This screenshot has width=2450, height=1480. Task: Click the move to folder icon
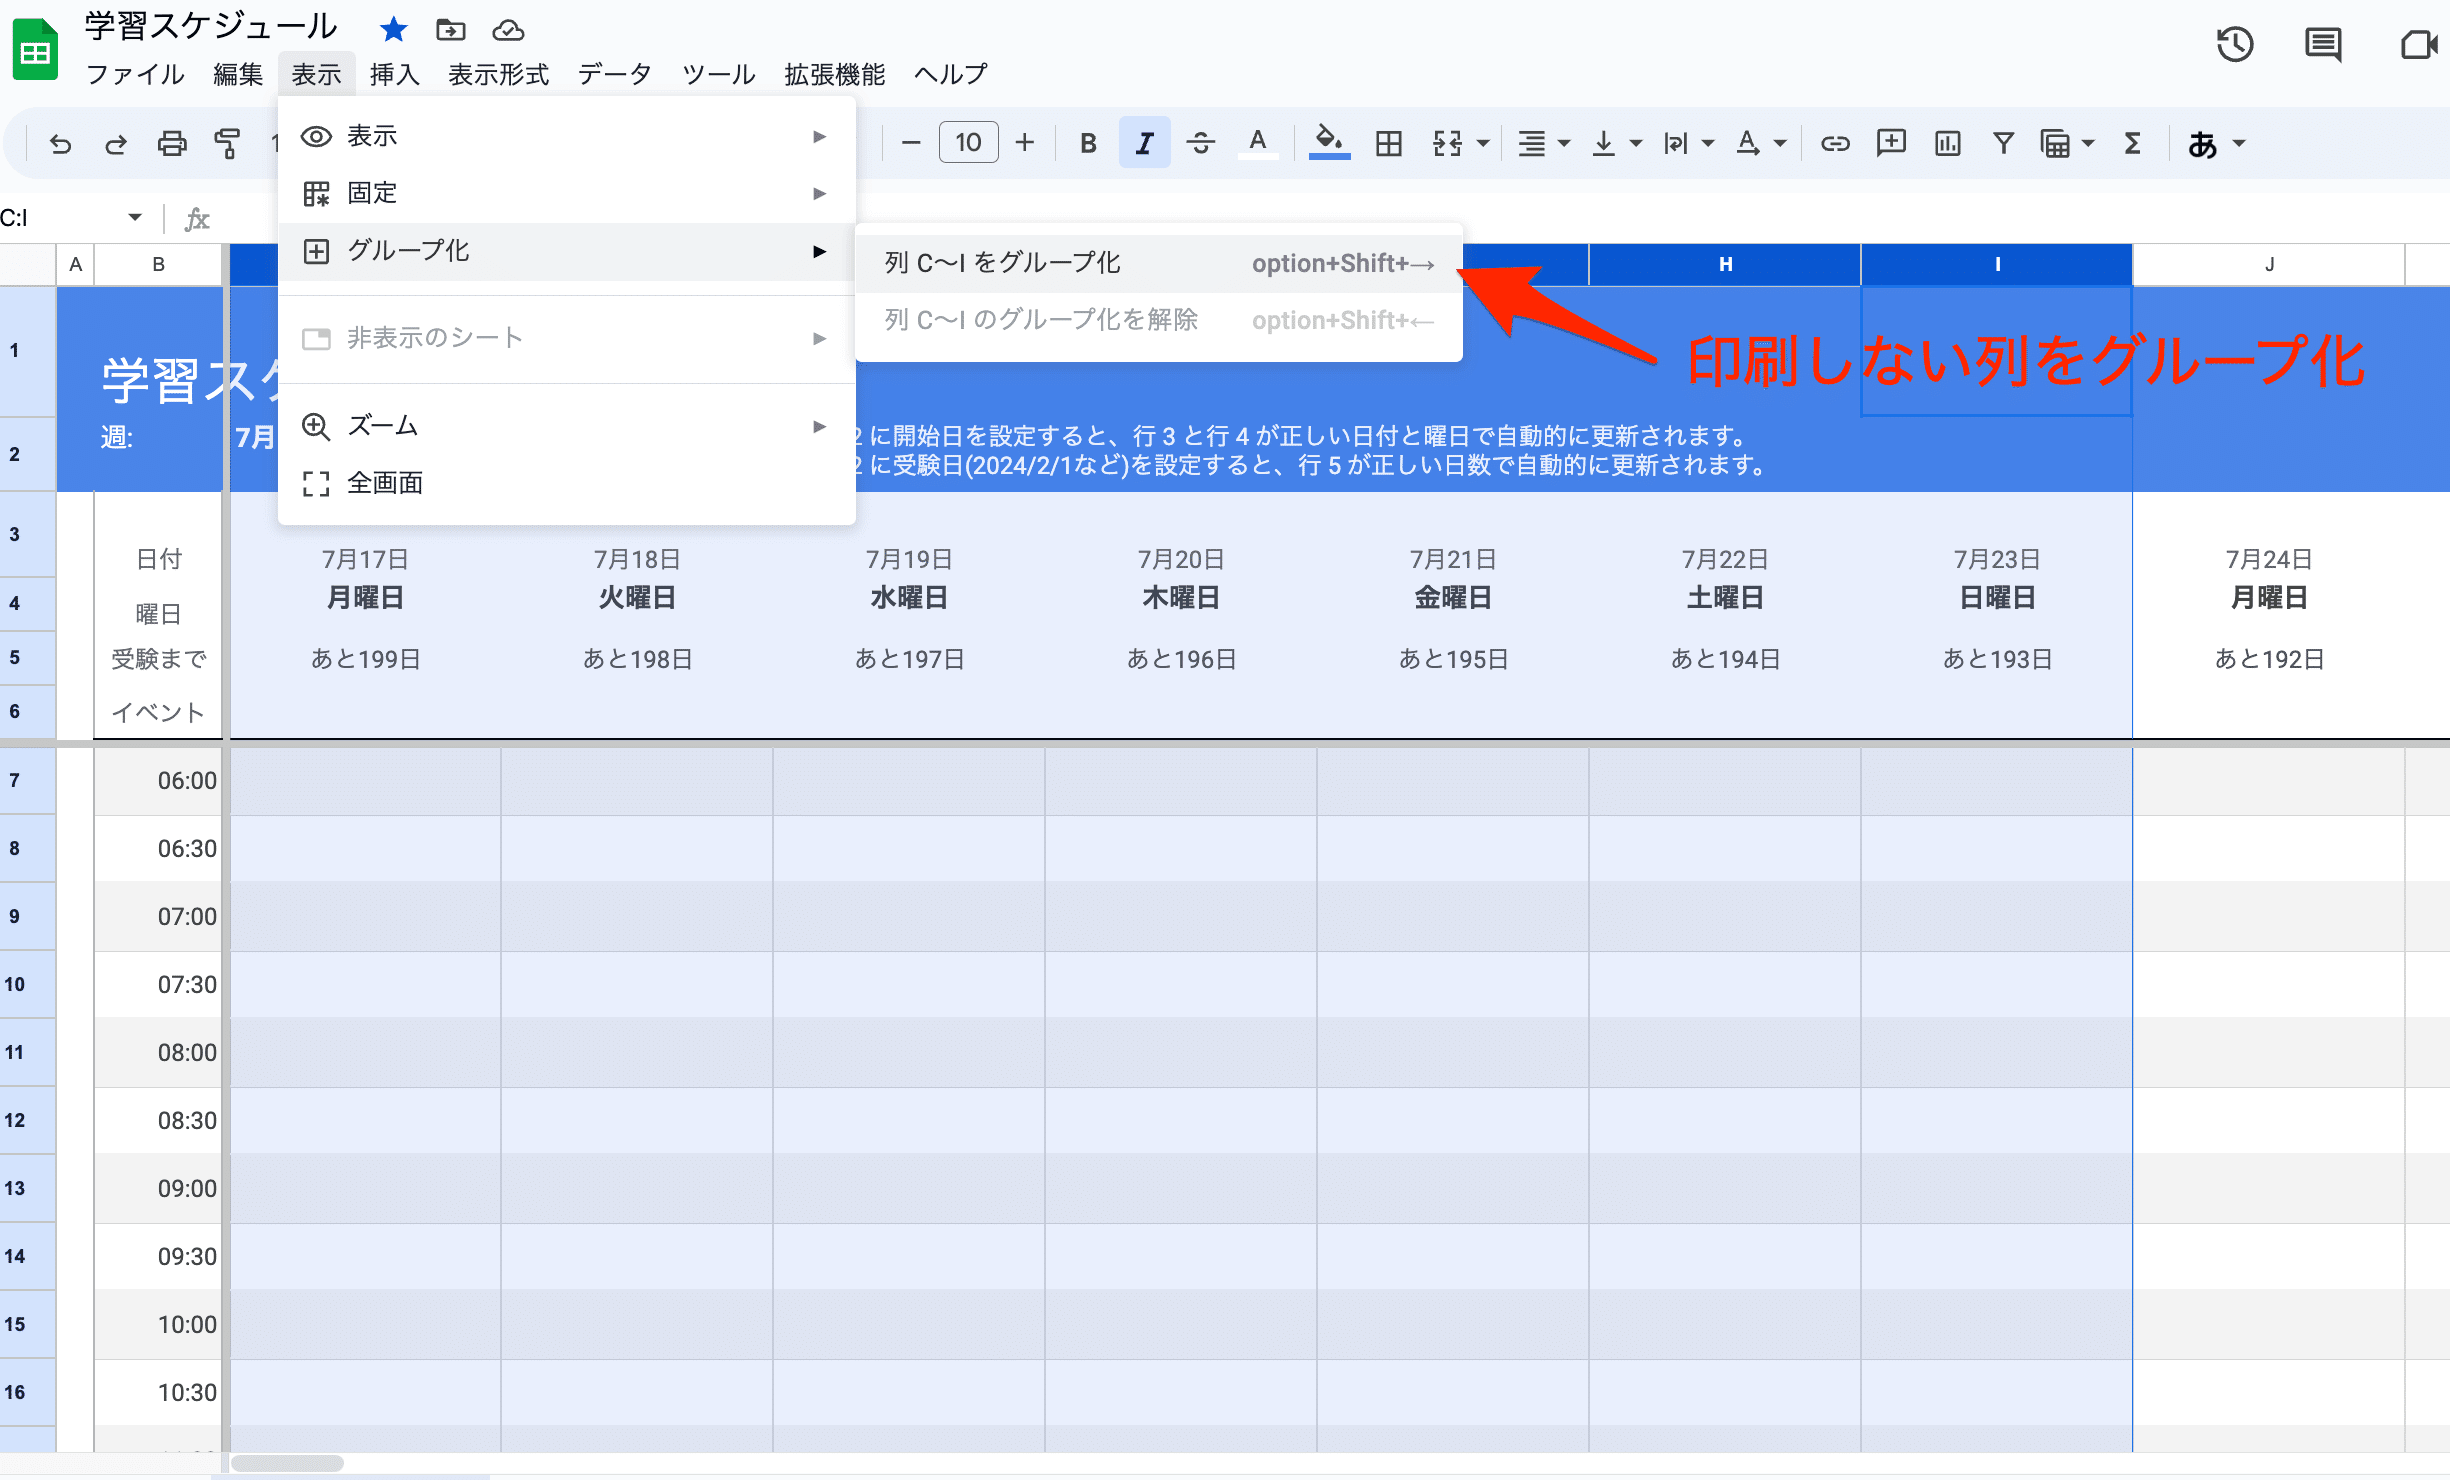tap(451, 30)
